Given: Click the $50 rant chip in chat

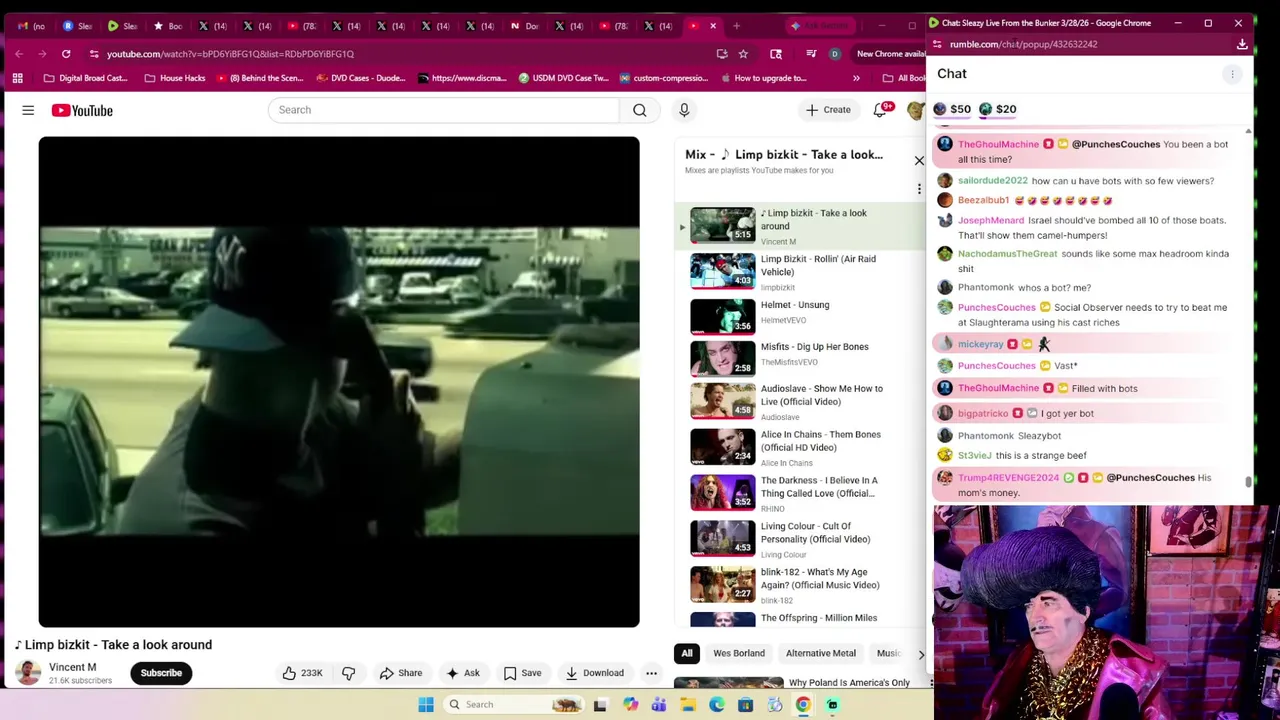Looking at the screenshot, I should tap(952, 109).
